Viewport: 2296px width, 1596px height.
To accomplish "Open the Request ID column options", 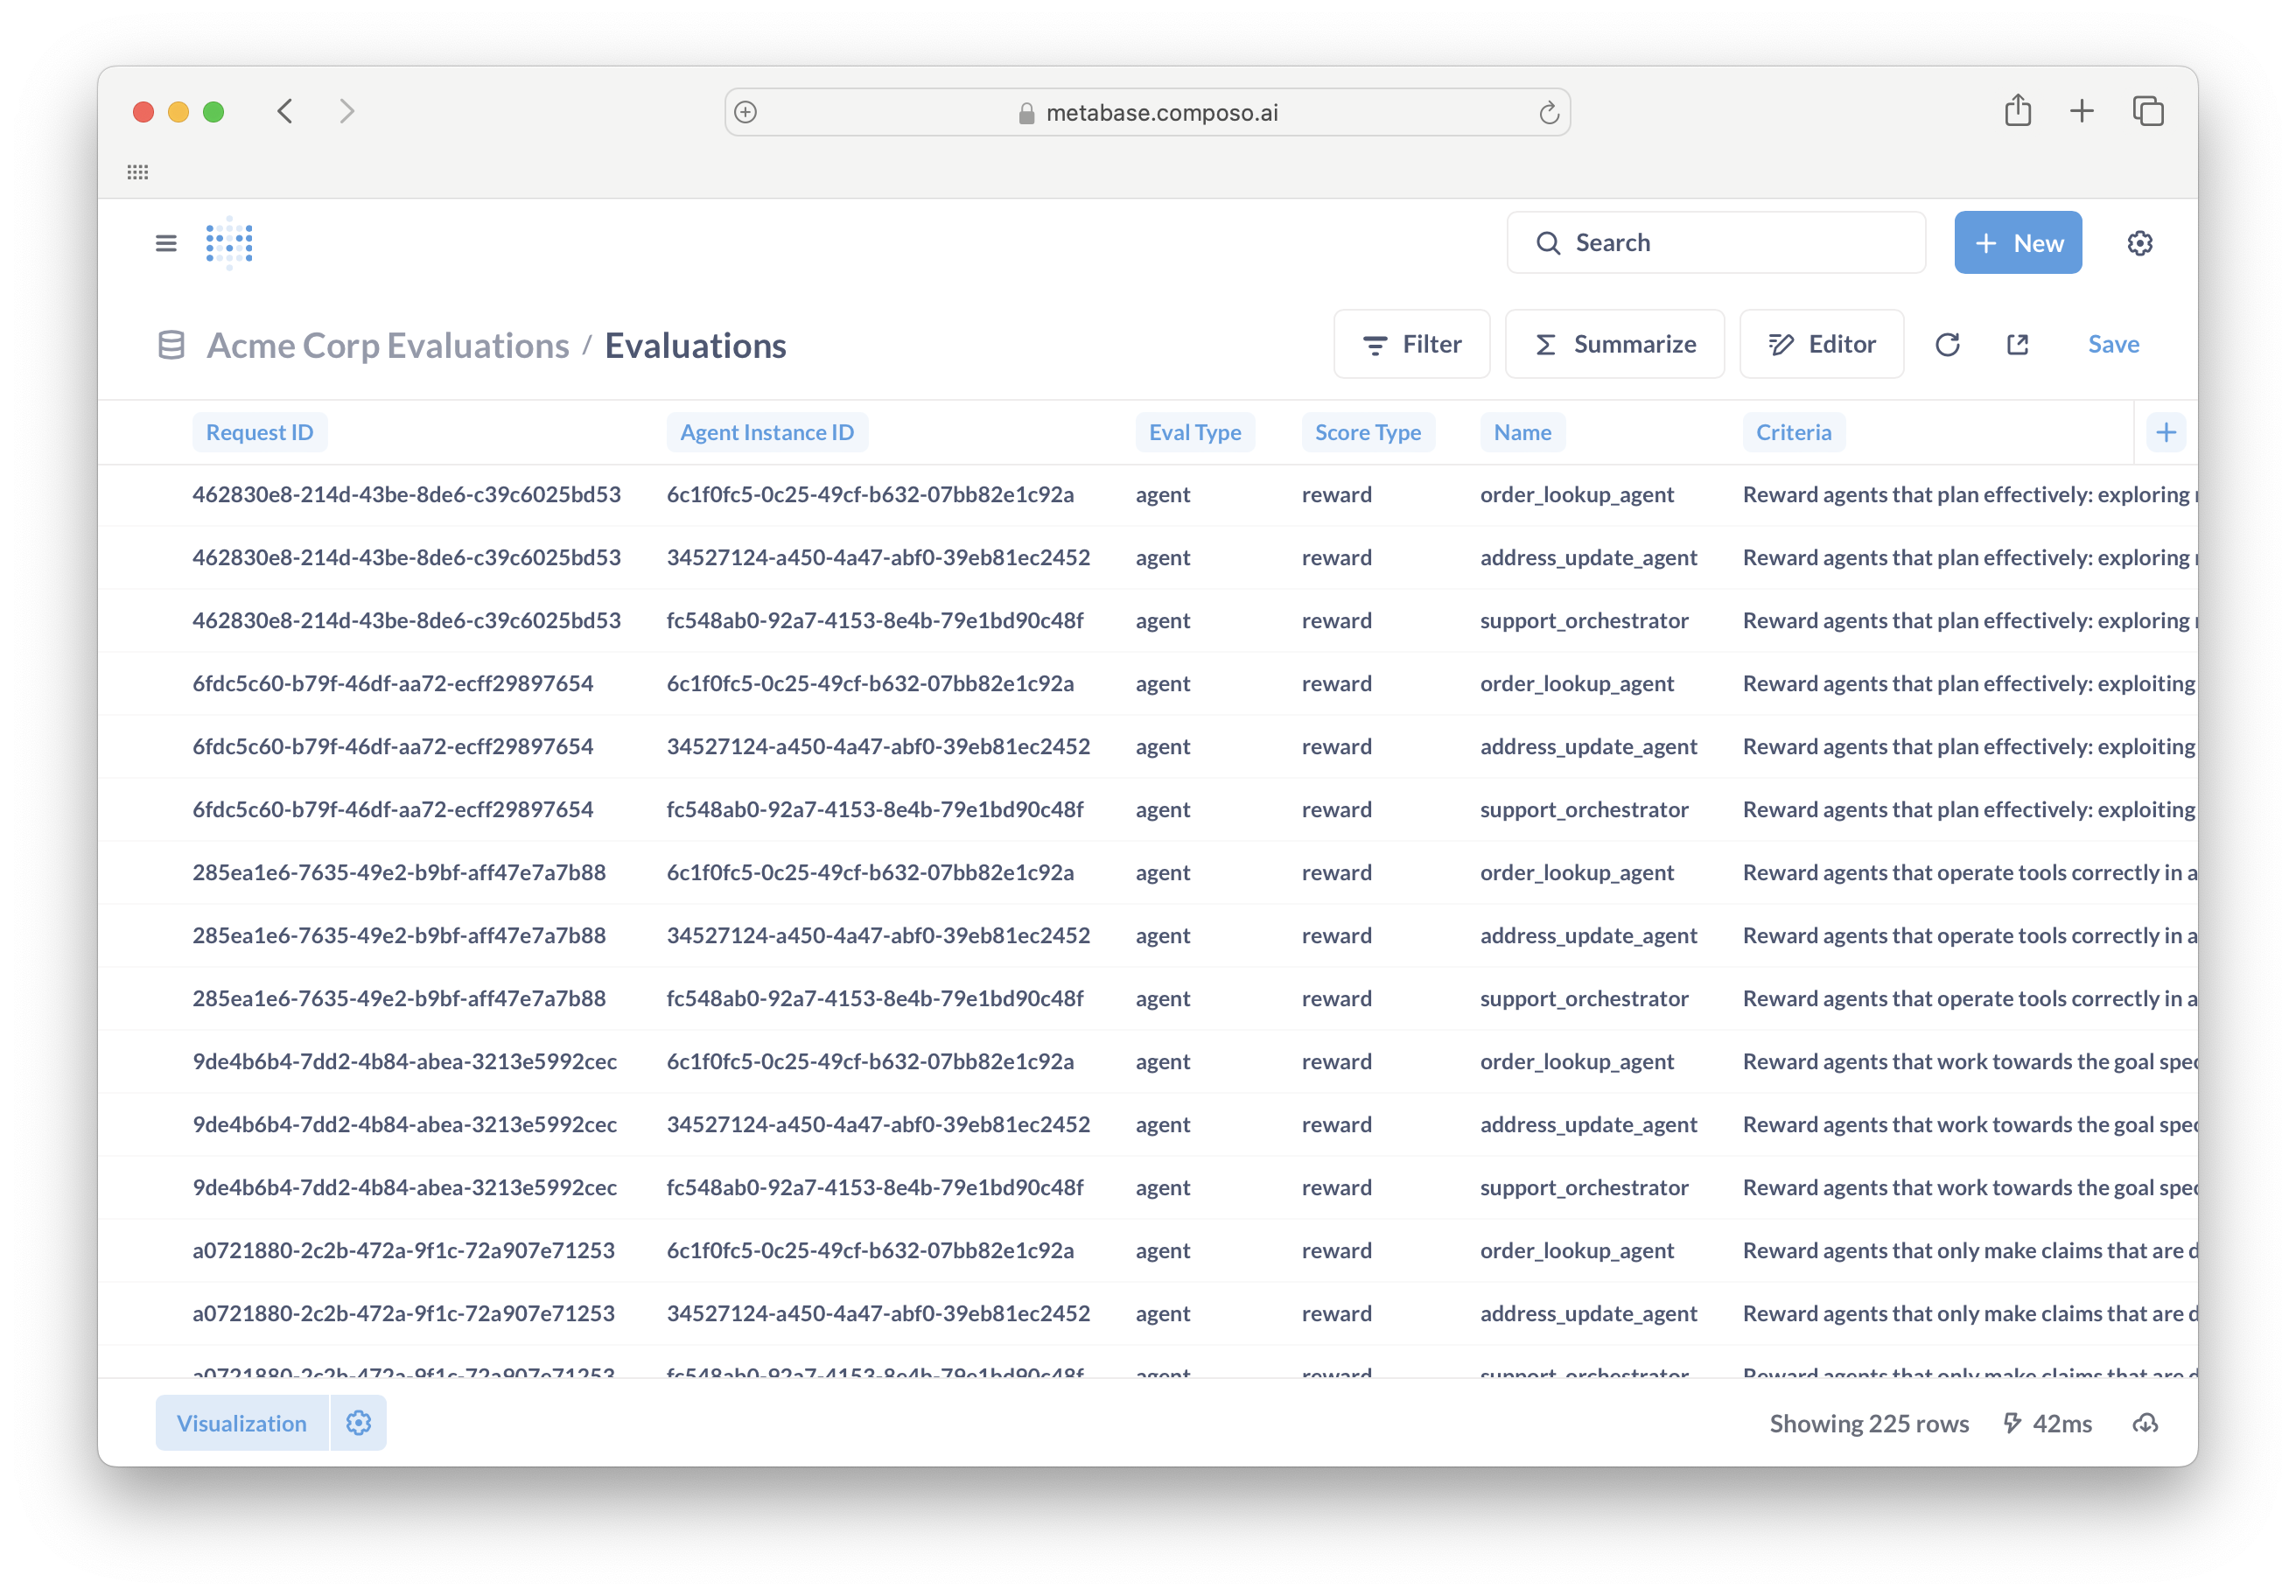I will (260, 432).
